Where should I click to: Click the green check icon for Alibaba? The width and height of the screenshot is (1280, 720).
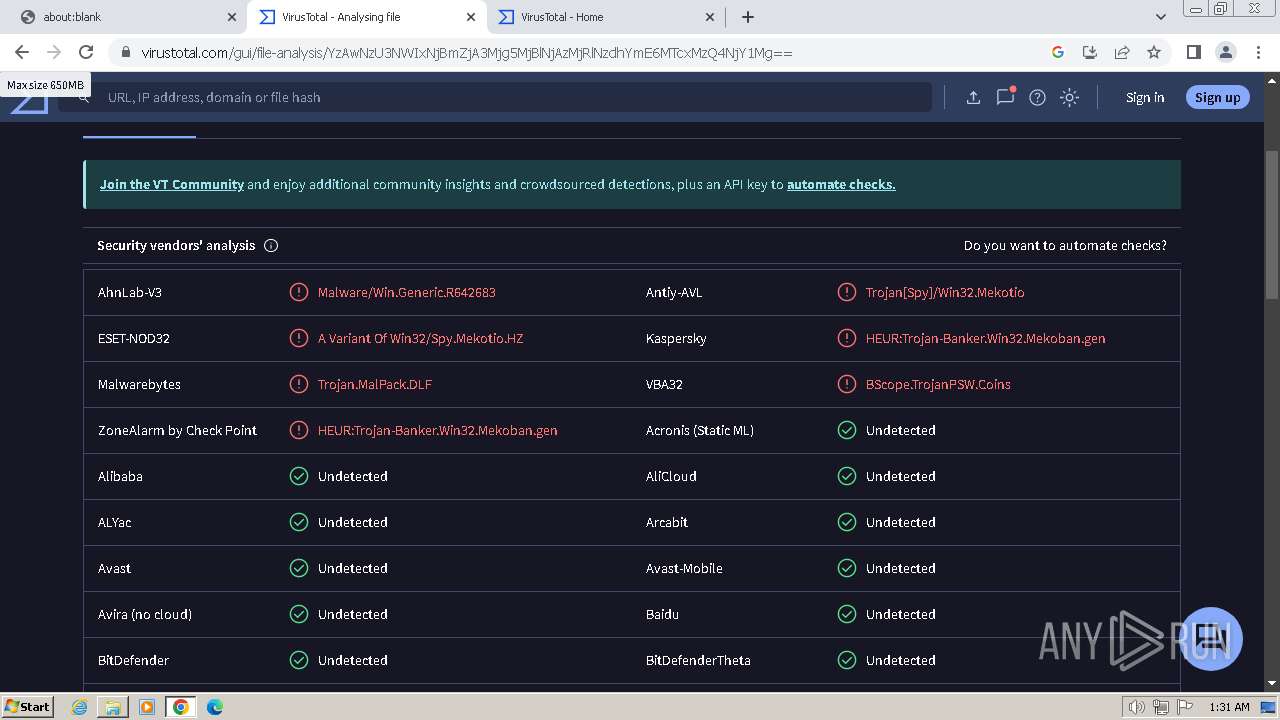(x=299, y=476)
